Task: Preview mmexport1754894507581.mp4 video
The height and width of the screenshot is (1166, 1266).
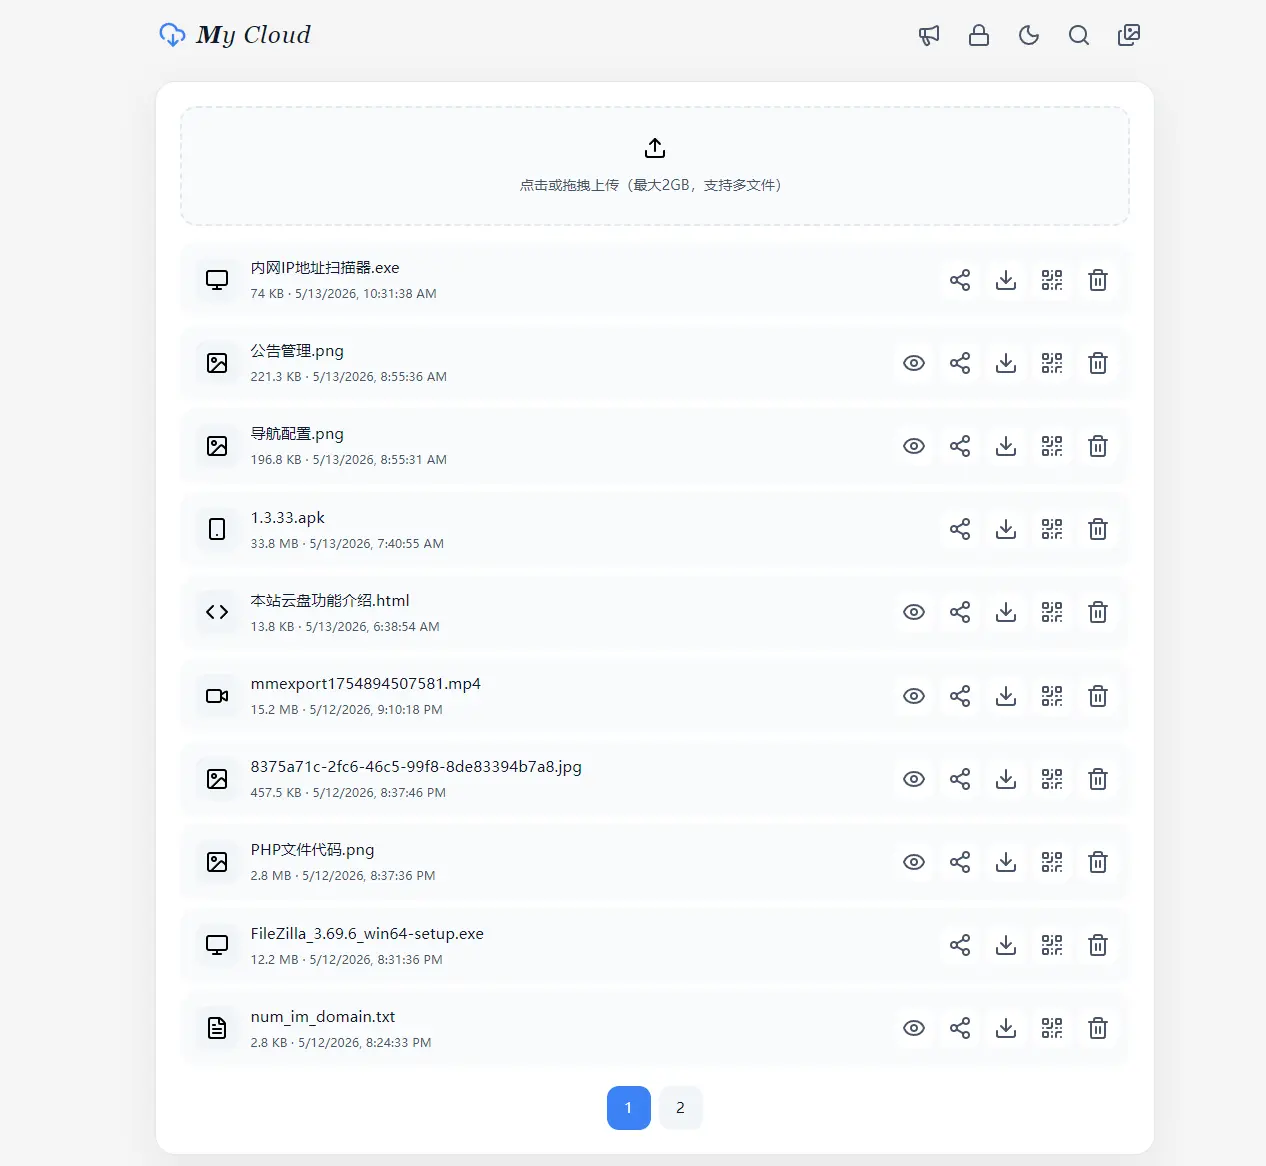Action: 914,696
